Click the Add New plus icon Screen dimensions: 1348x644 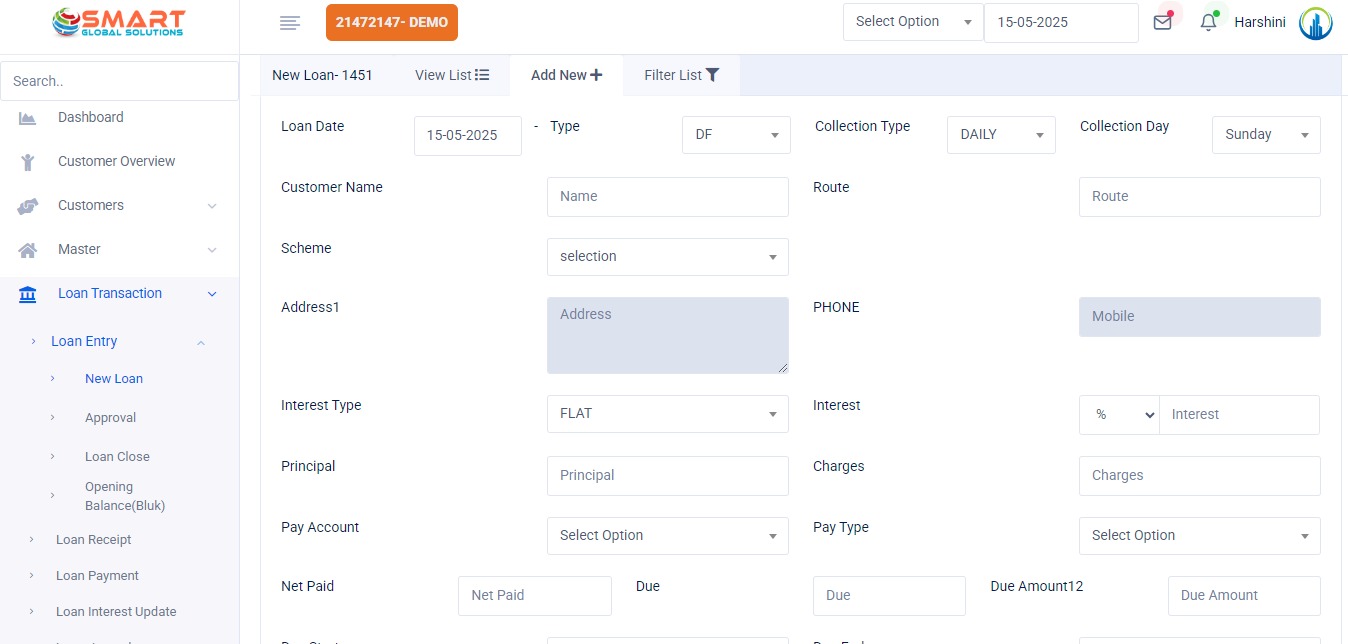point(596,75)
